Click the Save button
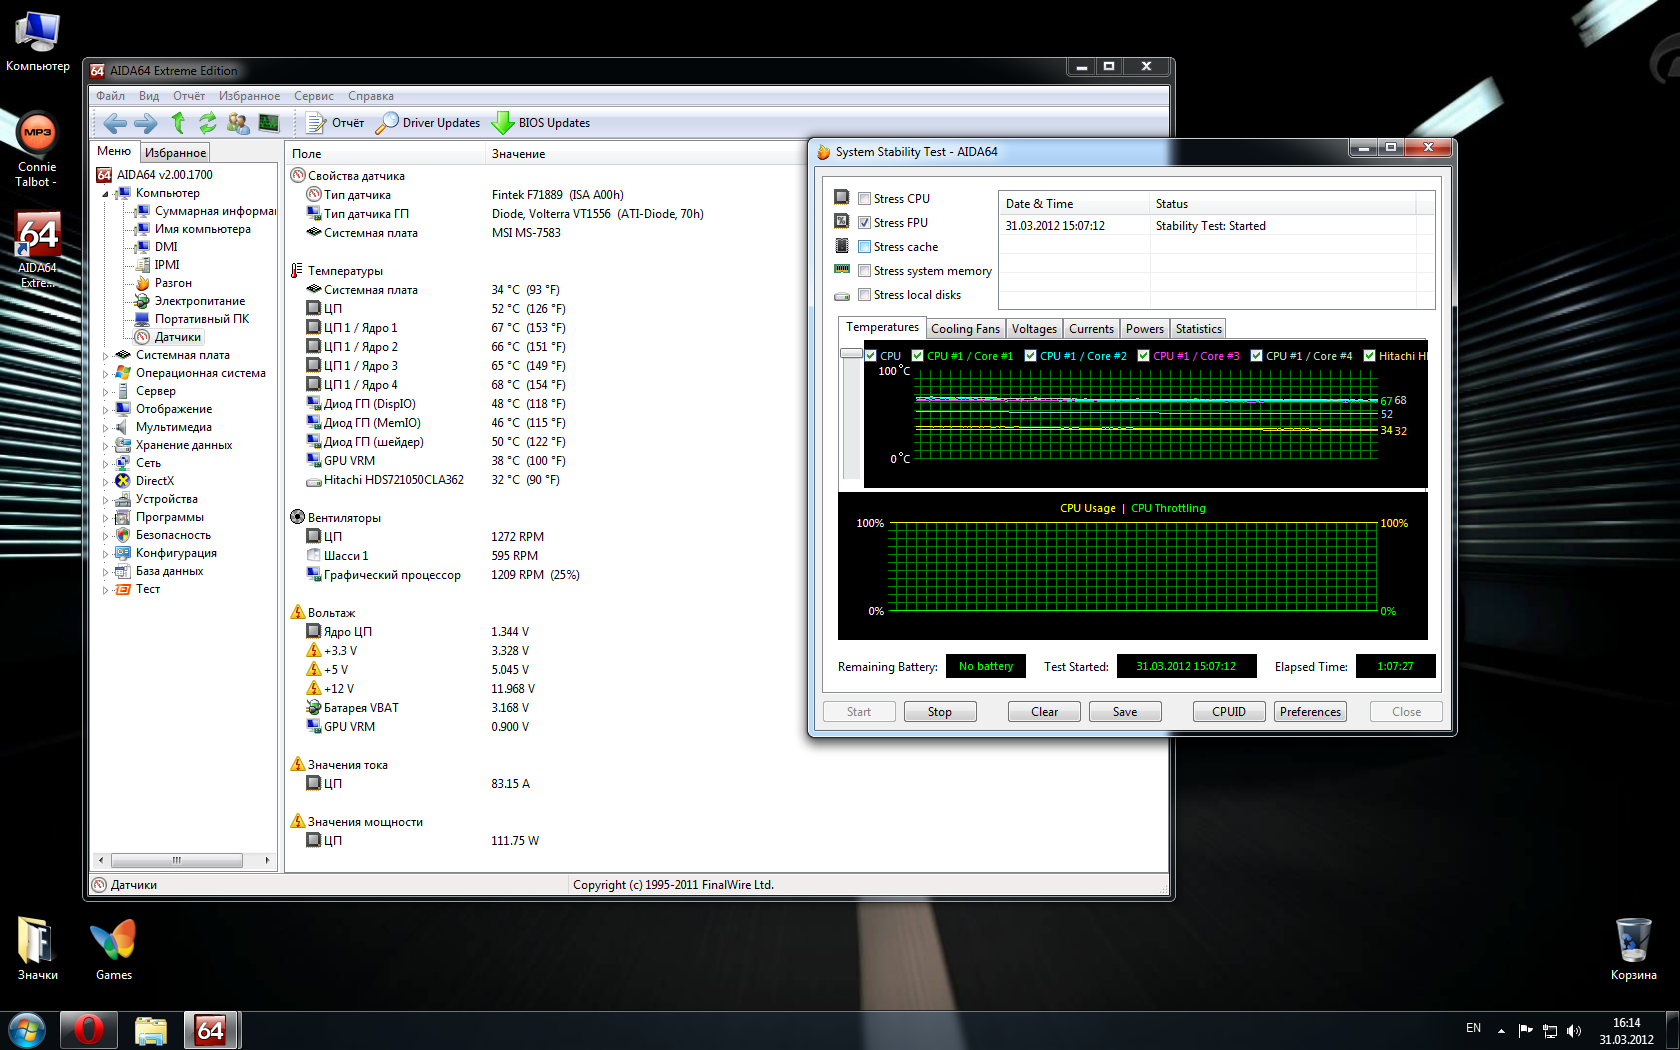This screenshot has height=1050, width=1680. [1125, 712]
